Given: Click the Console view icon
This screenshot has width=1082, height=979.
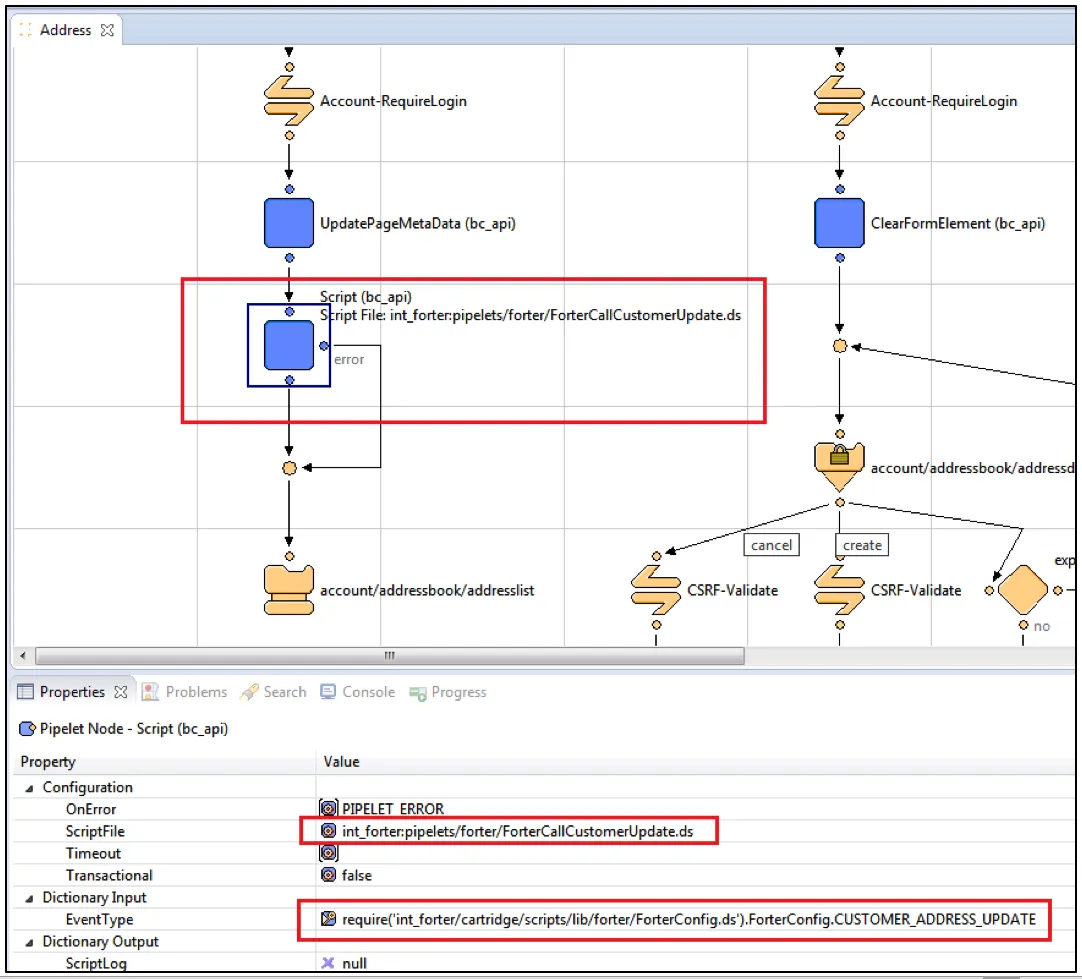Looking at the screenshot, I should coord(328,691).
